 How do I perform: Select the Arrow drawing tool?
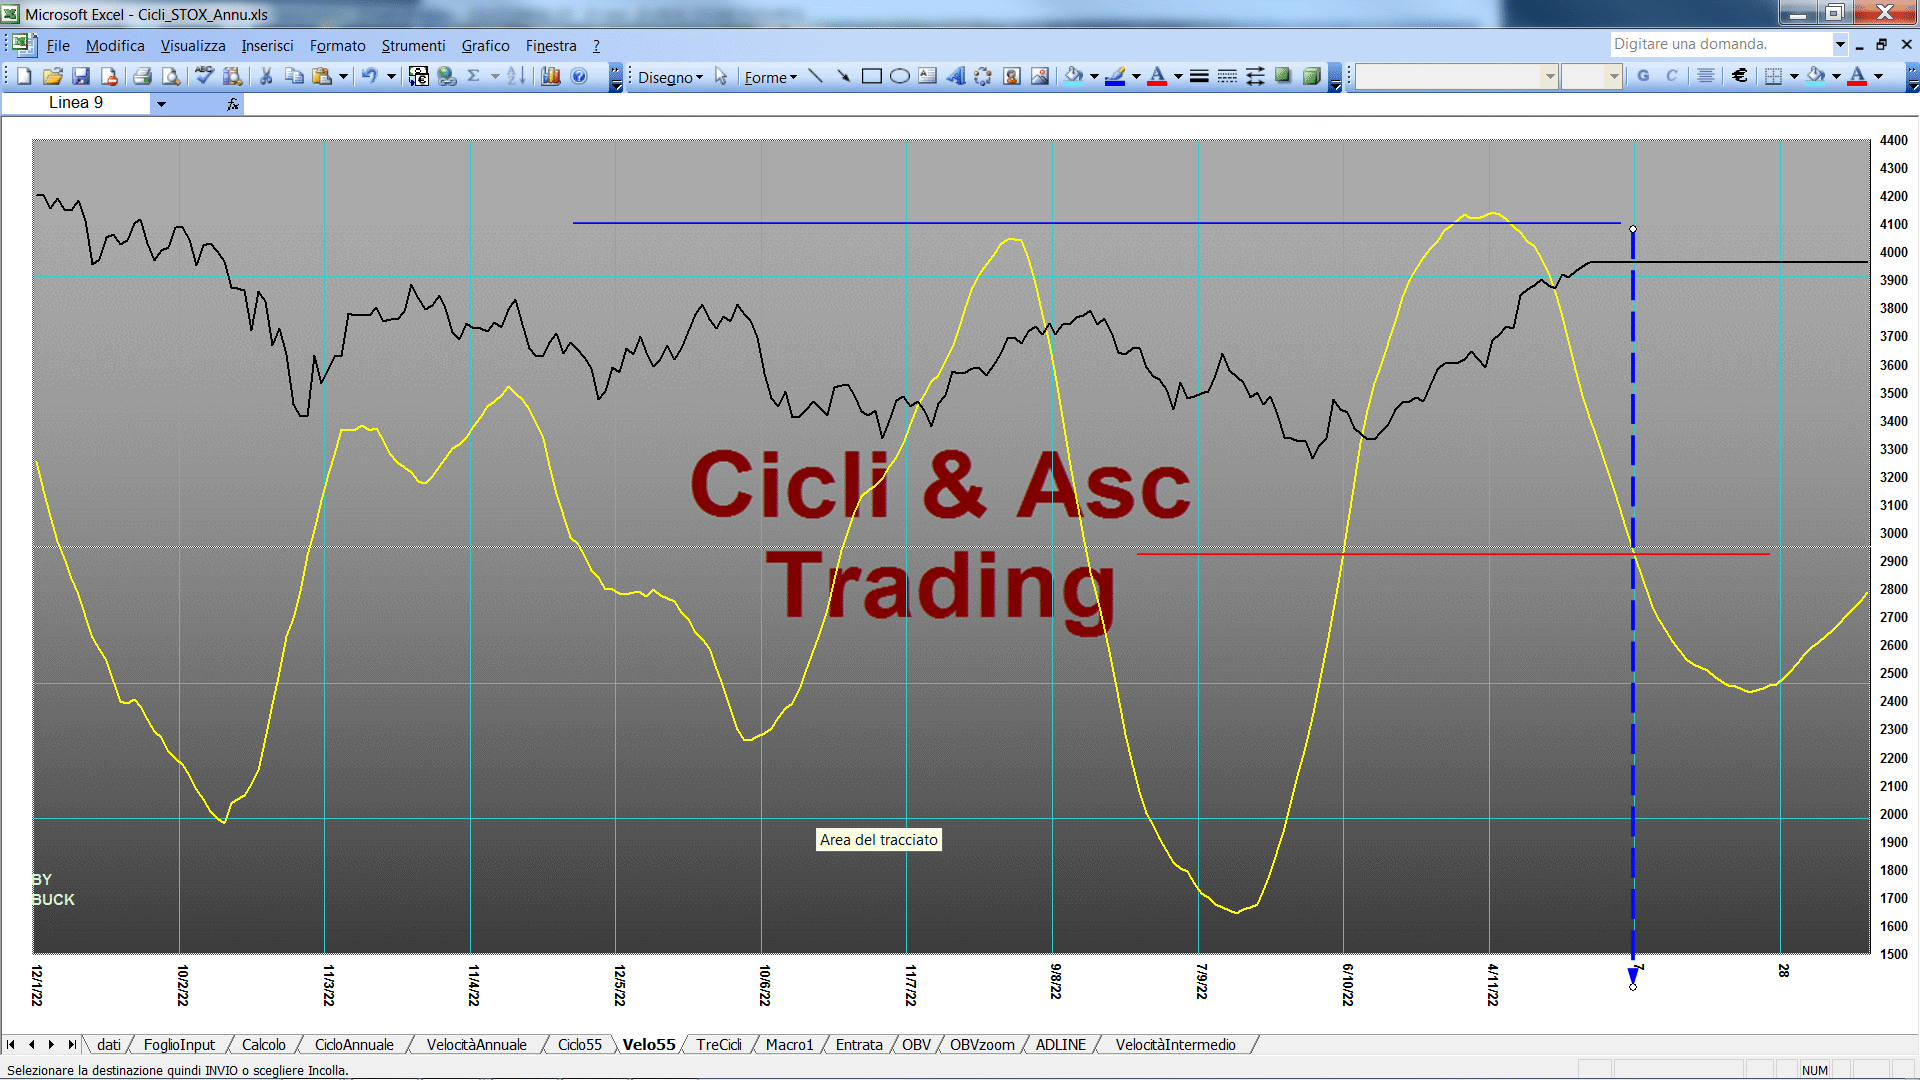843,76
